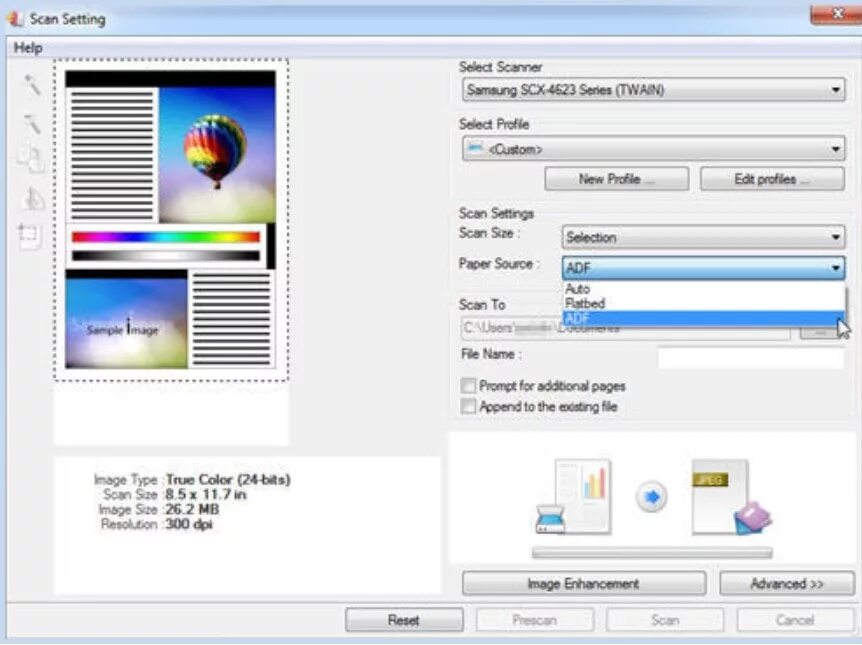Click the Scan button
Image resolution: width=862 pixels, height=645 pixels.
[665, 620]
